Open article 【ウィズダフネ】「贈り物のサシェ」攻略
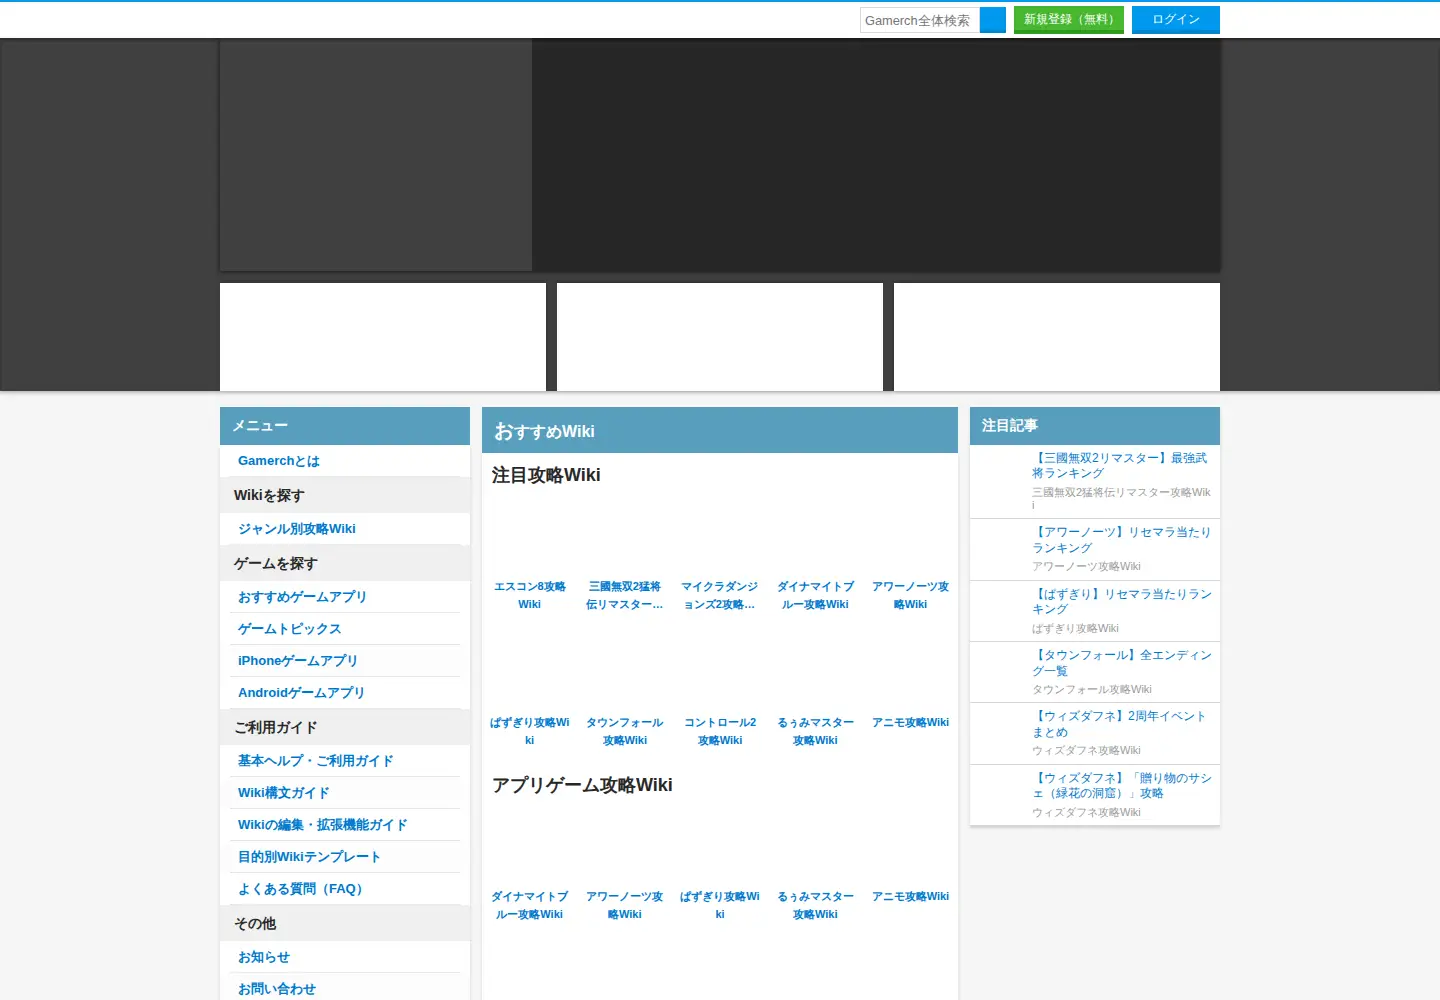The height and width of the screenshot is (1000, 1440). [1121, 785]
